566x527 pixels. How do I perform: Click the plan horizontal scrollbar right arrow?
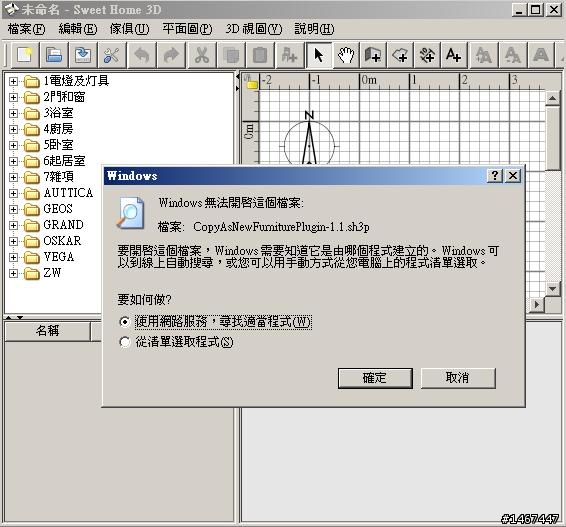tap(537, 305)
